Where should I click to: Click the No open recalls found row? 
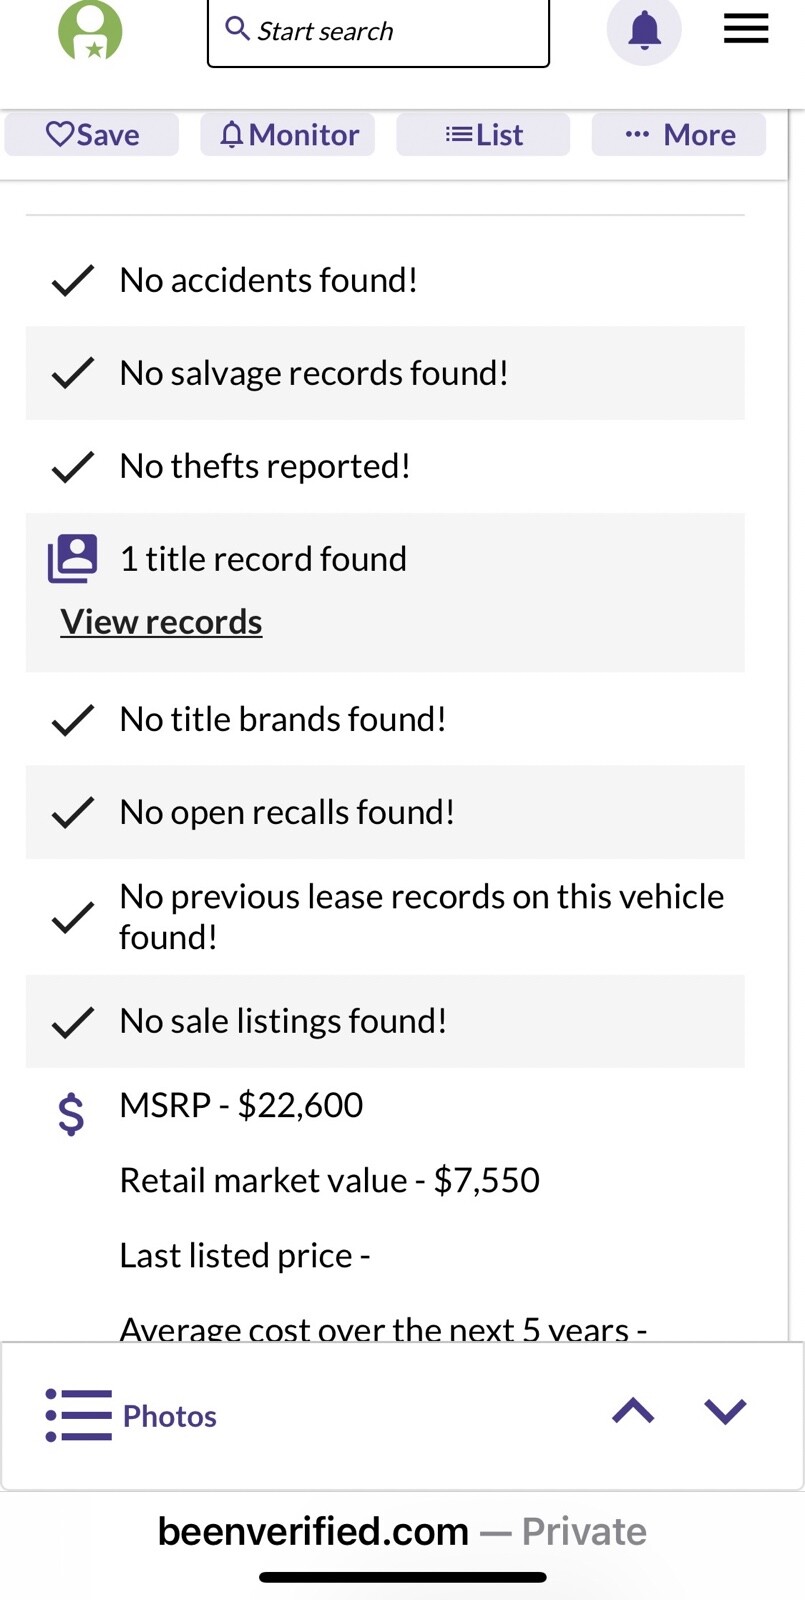click(x=385, y=812)
